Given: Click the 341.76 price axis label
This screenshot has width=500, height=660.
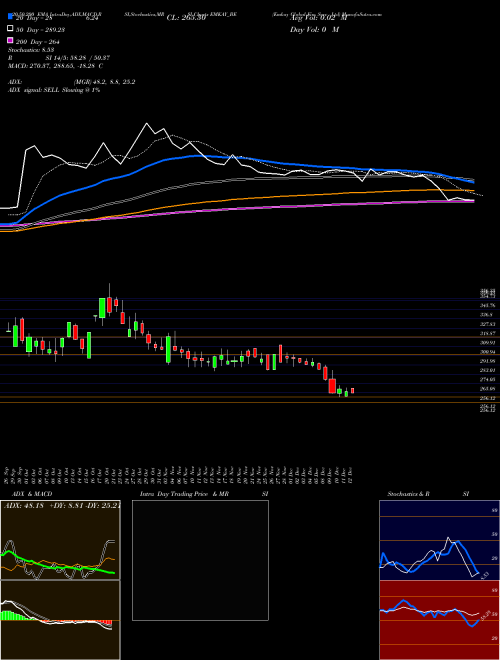Looking at the screenshot, I should click(x=487, y=305).
